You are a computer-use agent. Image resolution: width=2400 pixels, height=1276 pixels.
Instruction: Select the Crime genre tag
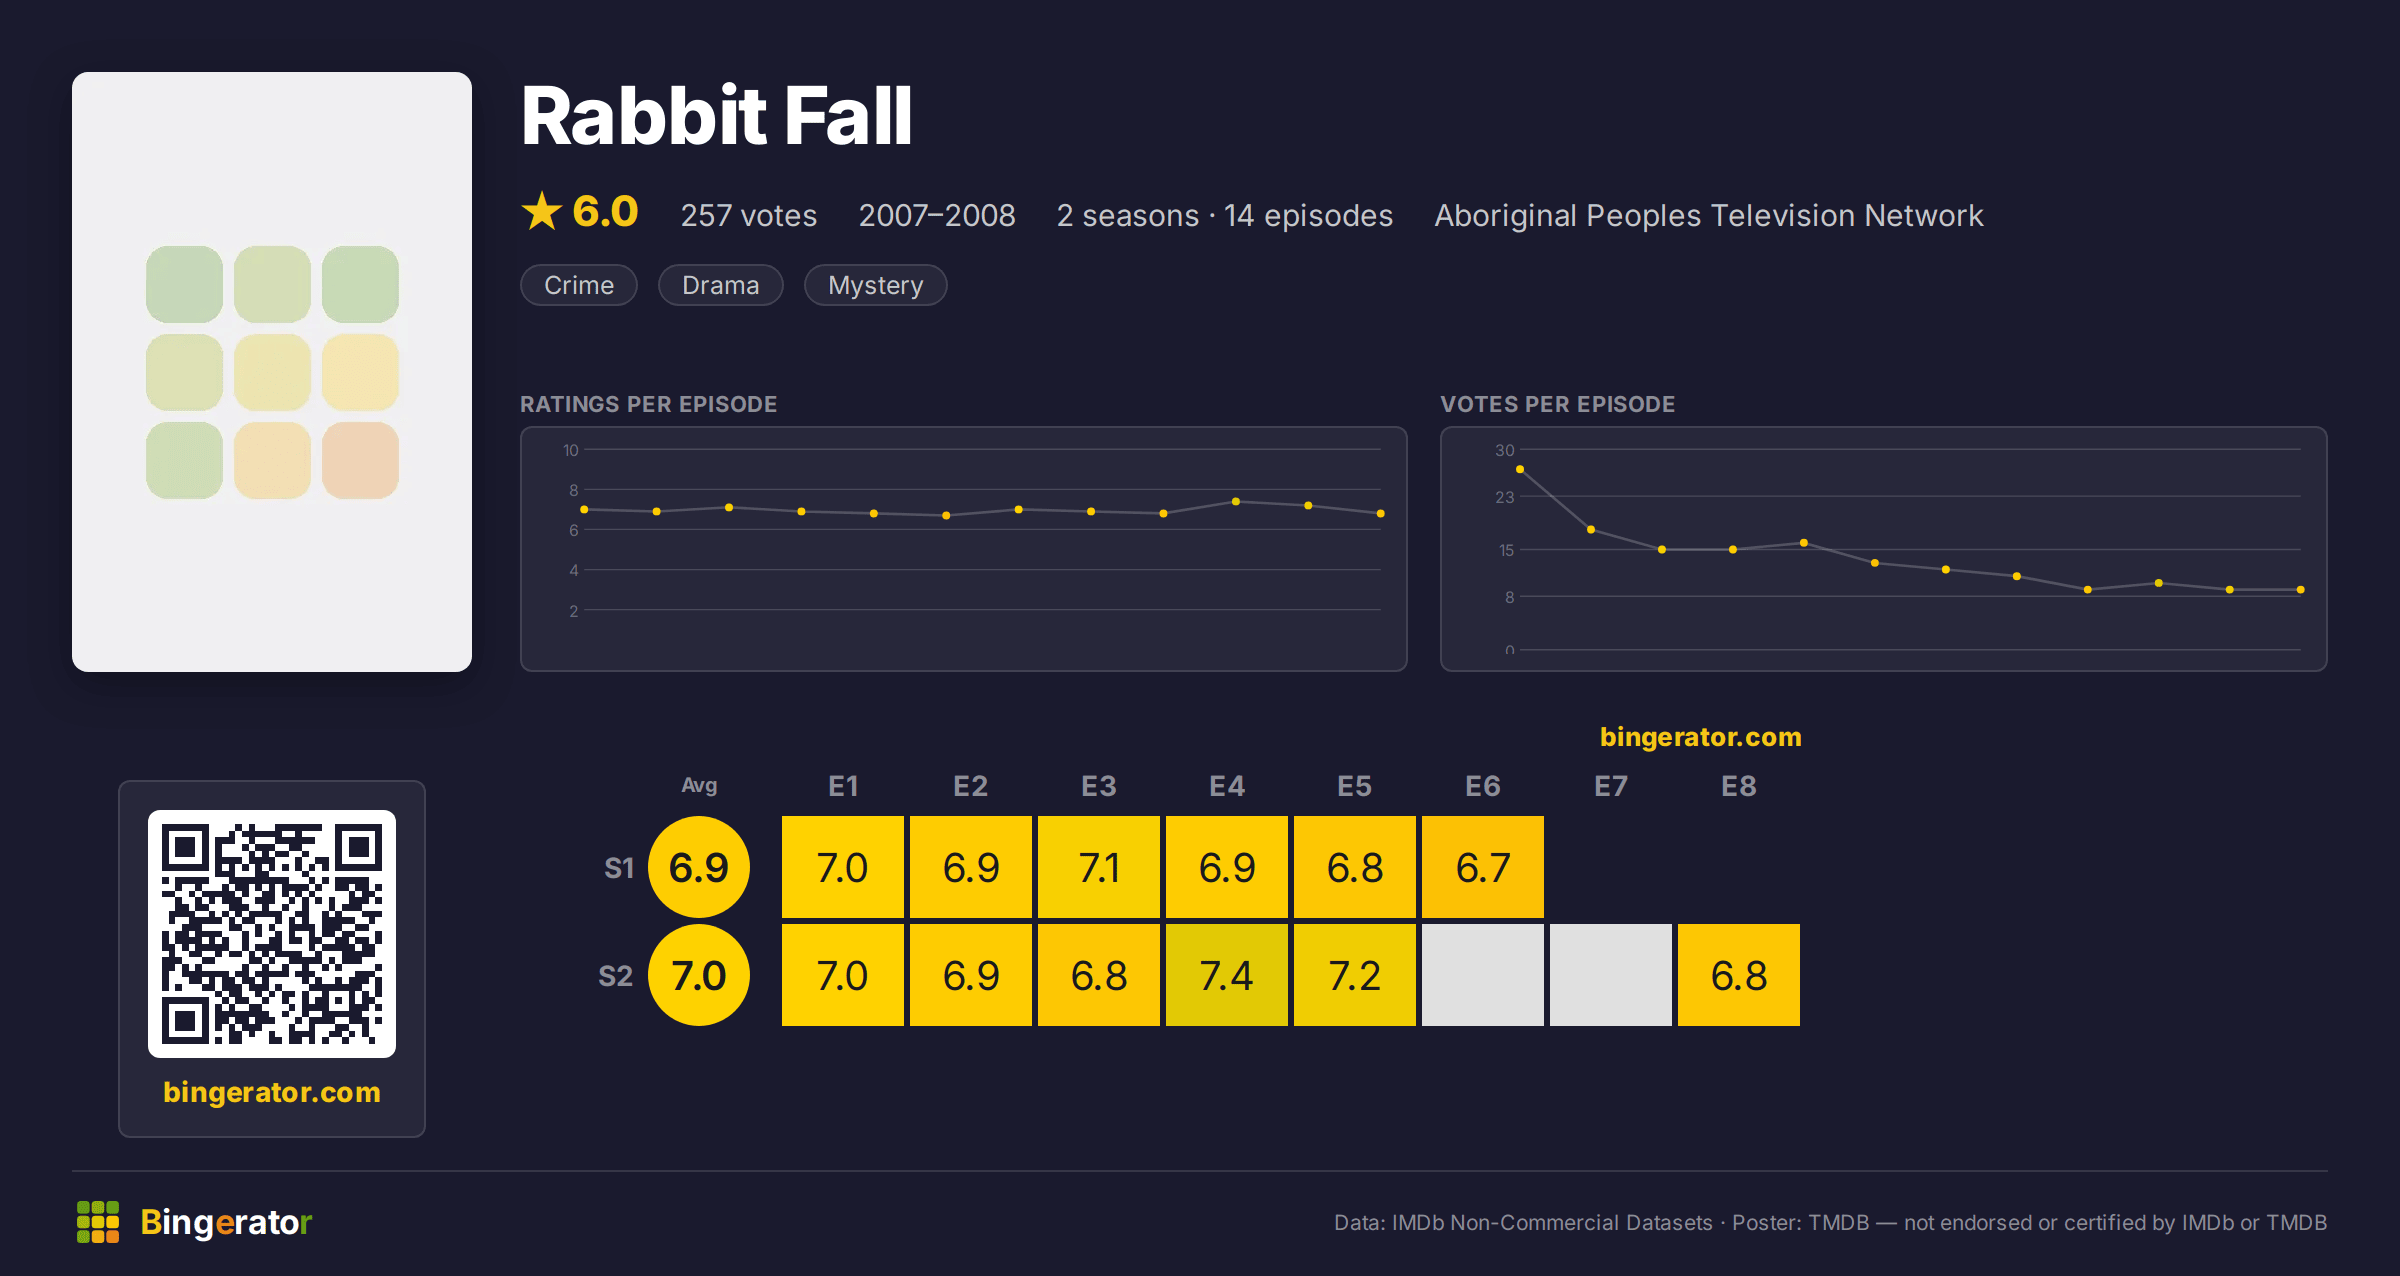579,285
